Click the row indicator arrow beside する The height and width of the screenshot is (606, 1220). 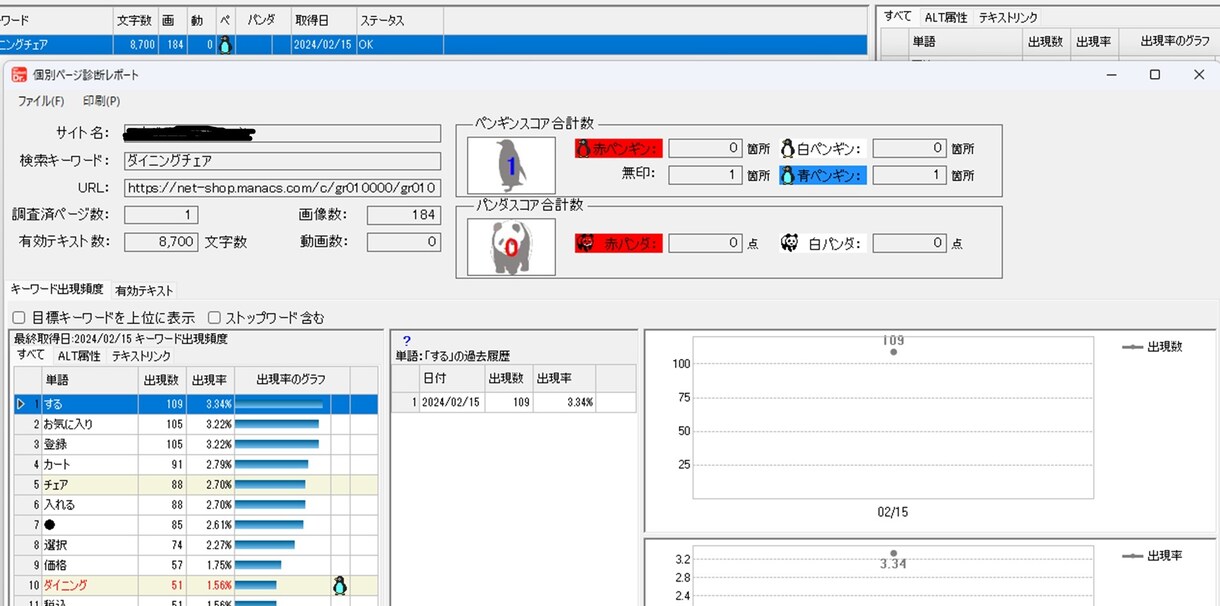click(x=20, y=404)
